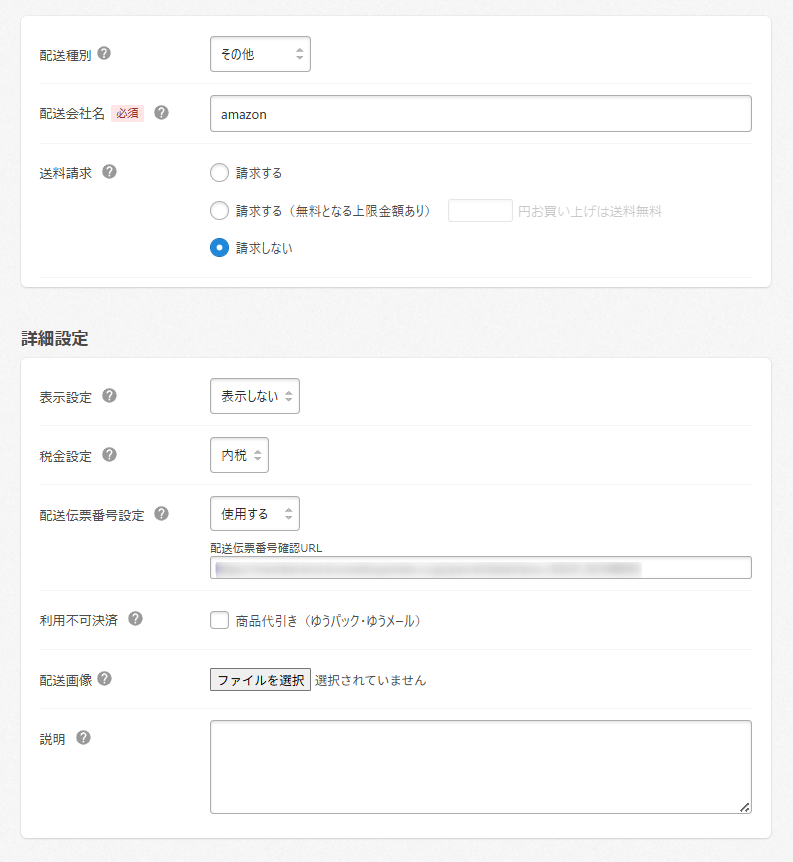The width and height of the screenshot is (793, 862).
Task: Click the 税金設定 help icon
Action: coord(110,455)
